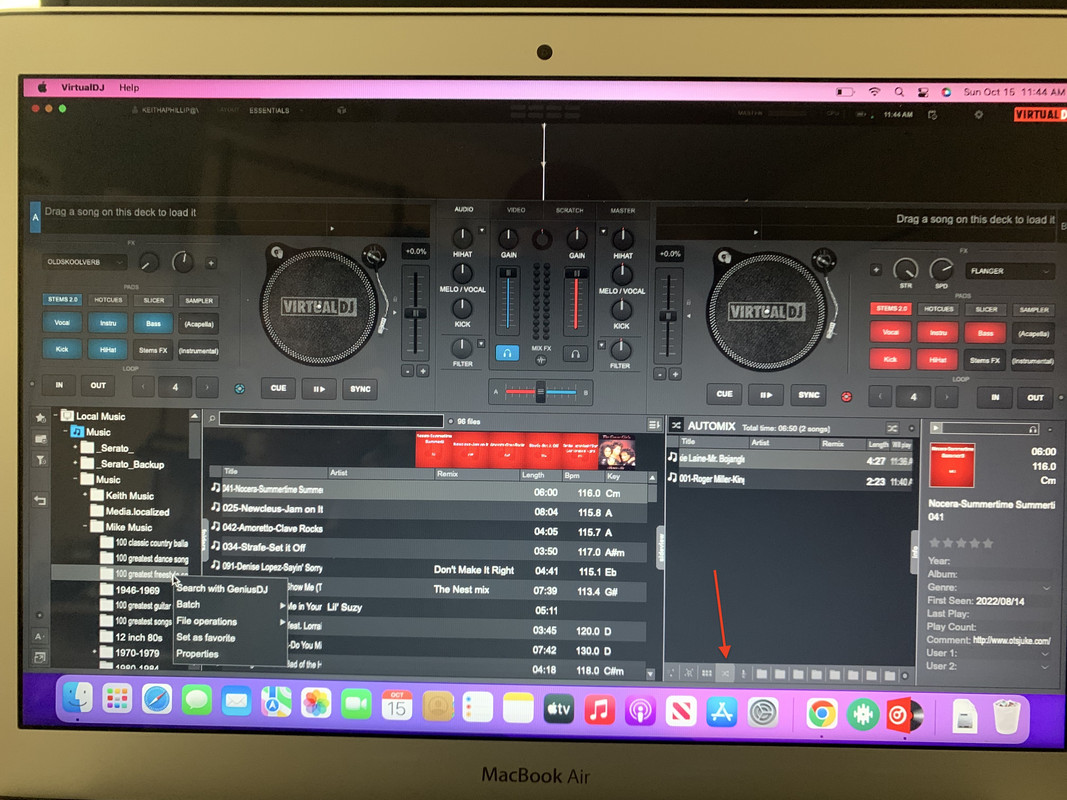Open the Automix tab in sideview toolbar
This screenshot has height=800, width=1067.
pos(725,673)
